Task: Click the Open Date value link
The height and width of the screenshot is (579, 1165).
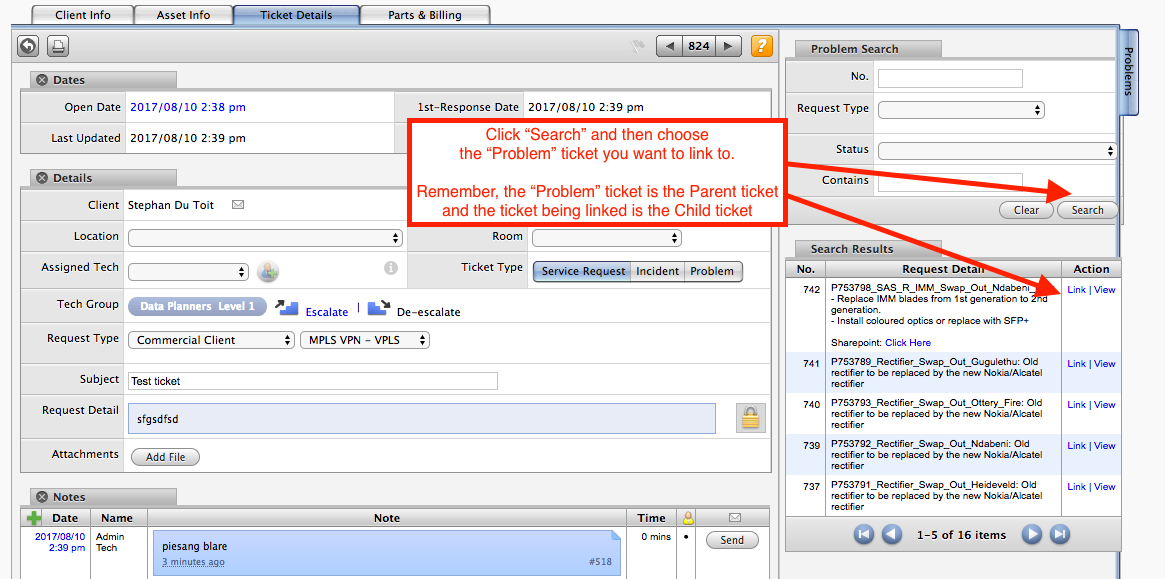Action: (x=188, y=107)
